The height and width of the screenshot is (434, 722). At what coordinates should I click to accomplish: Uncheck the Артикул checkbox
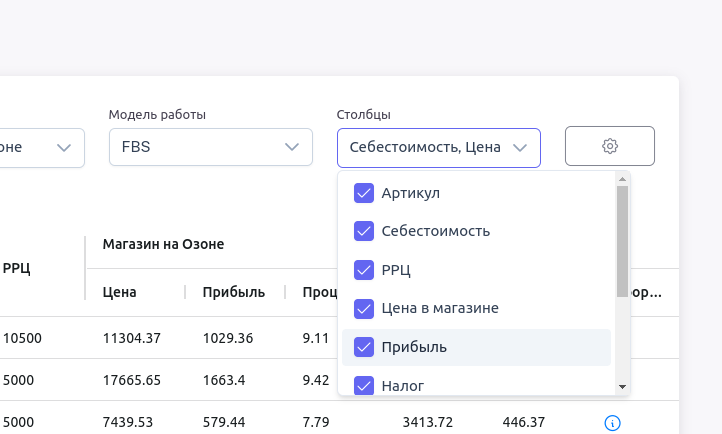(364, 193)
